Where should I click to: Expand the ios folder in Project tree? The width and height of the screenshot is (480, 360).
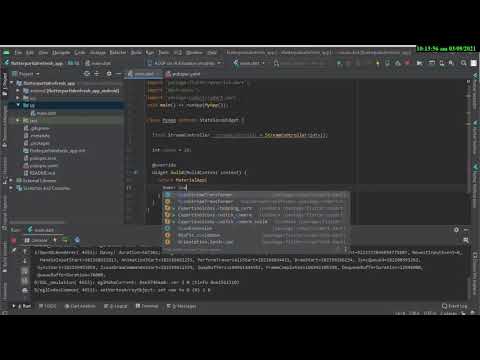(x=18, y=98)
